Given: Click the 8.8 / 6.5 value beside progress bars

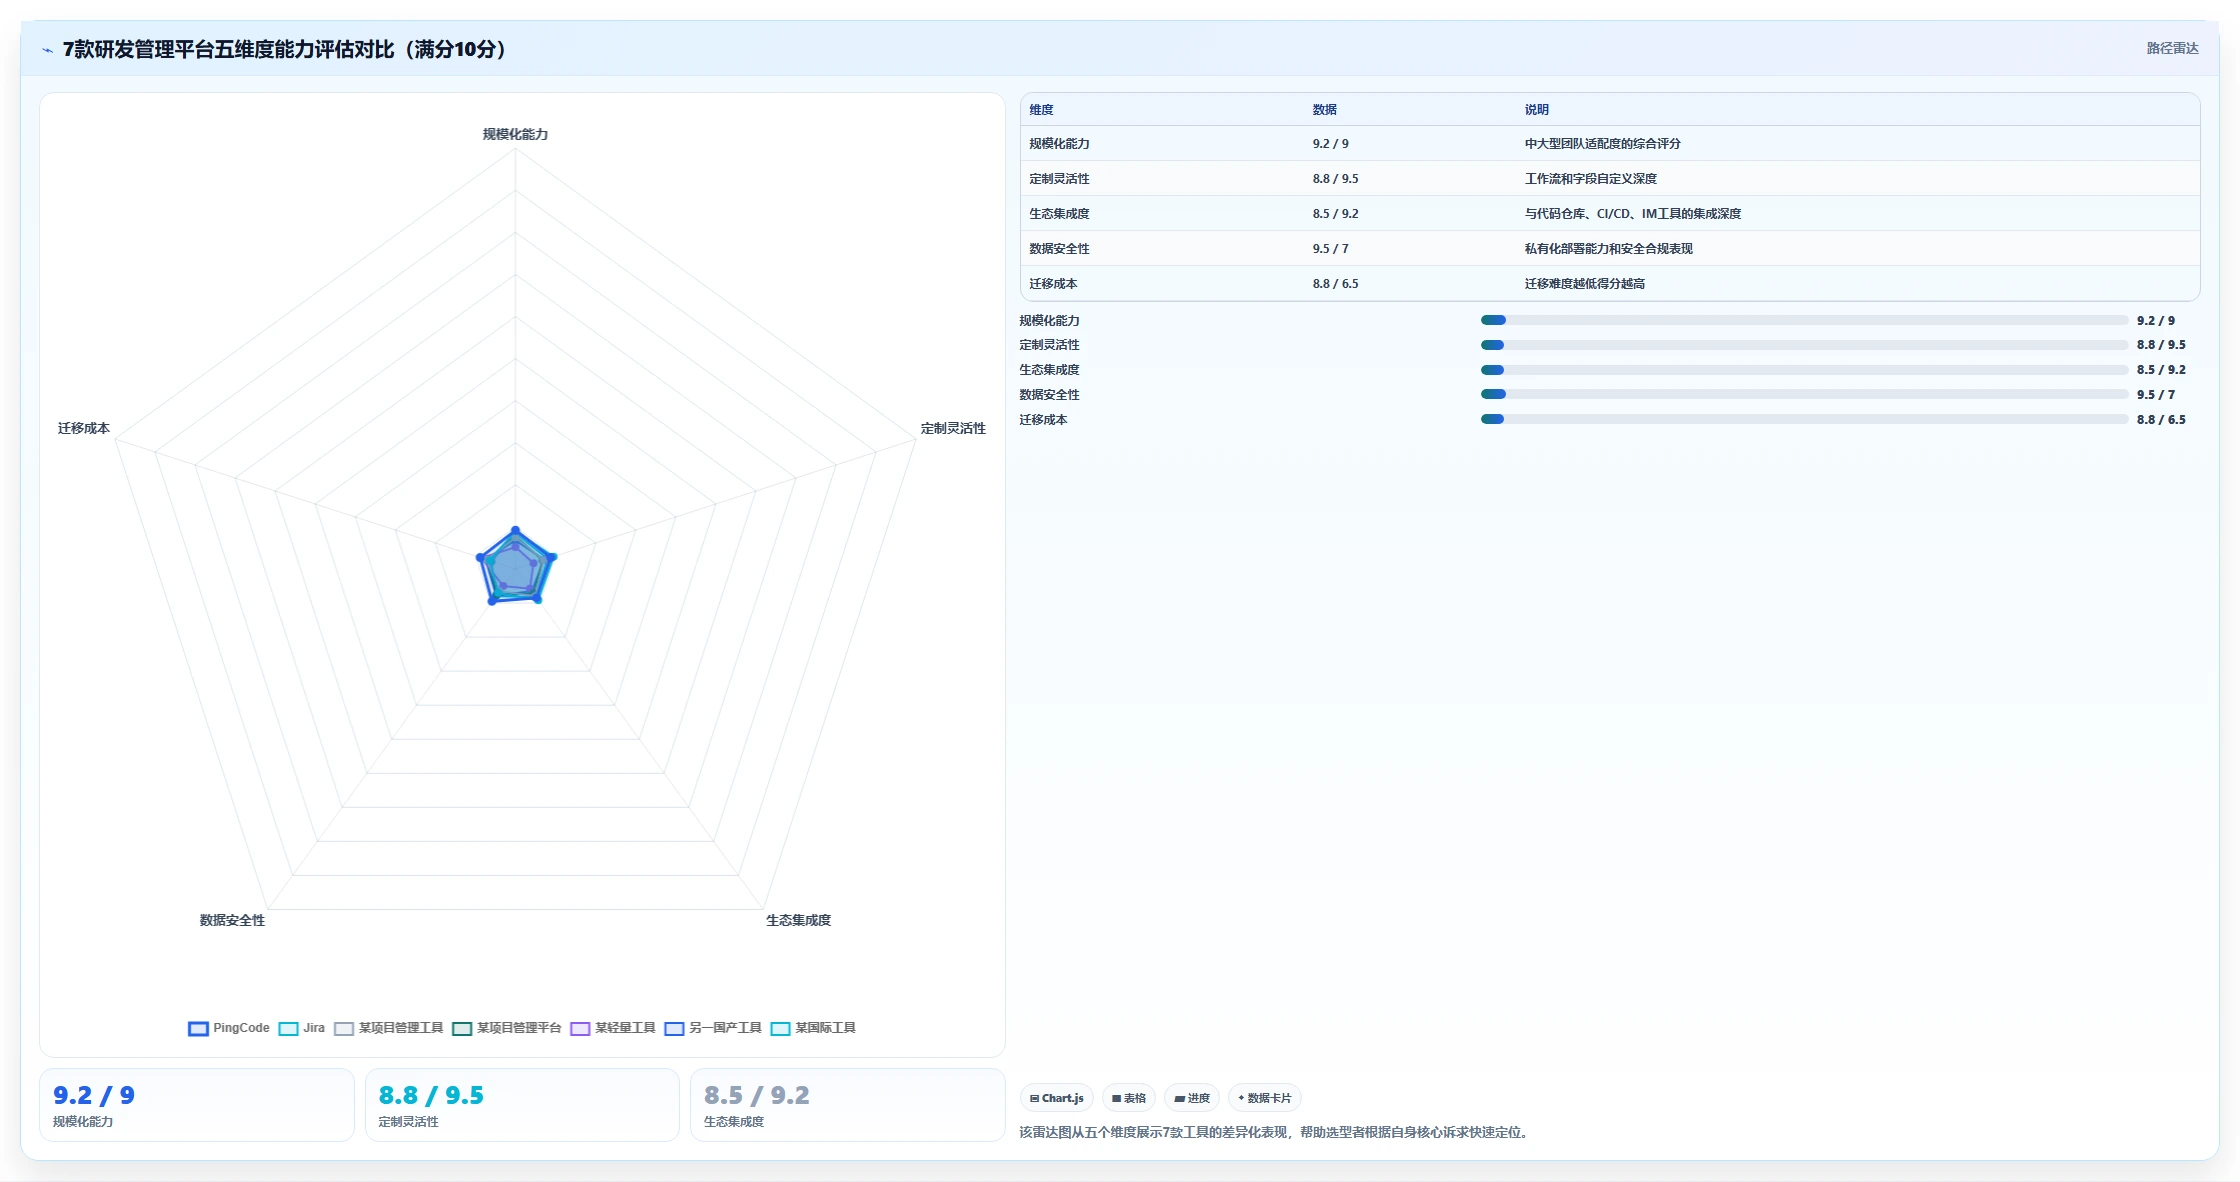Looking at the screenshot, I should click(2161, 420).
